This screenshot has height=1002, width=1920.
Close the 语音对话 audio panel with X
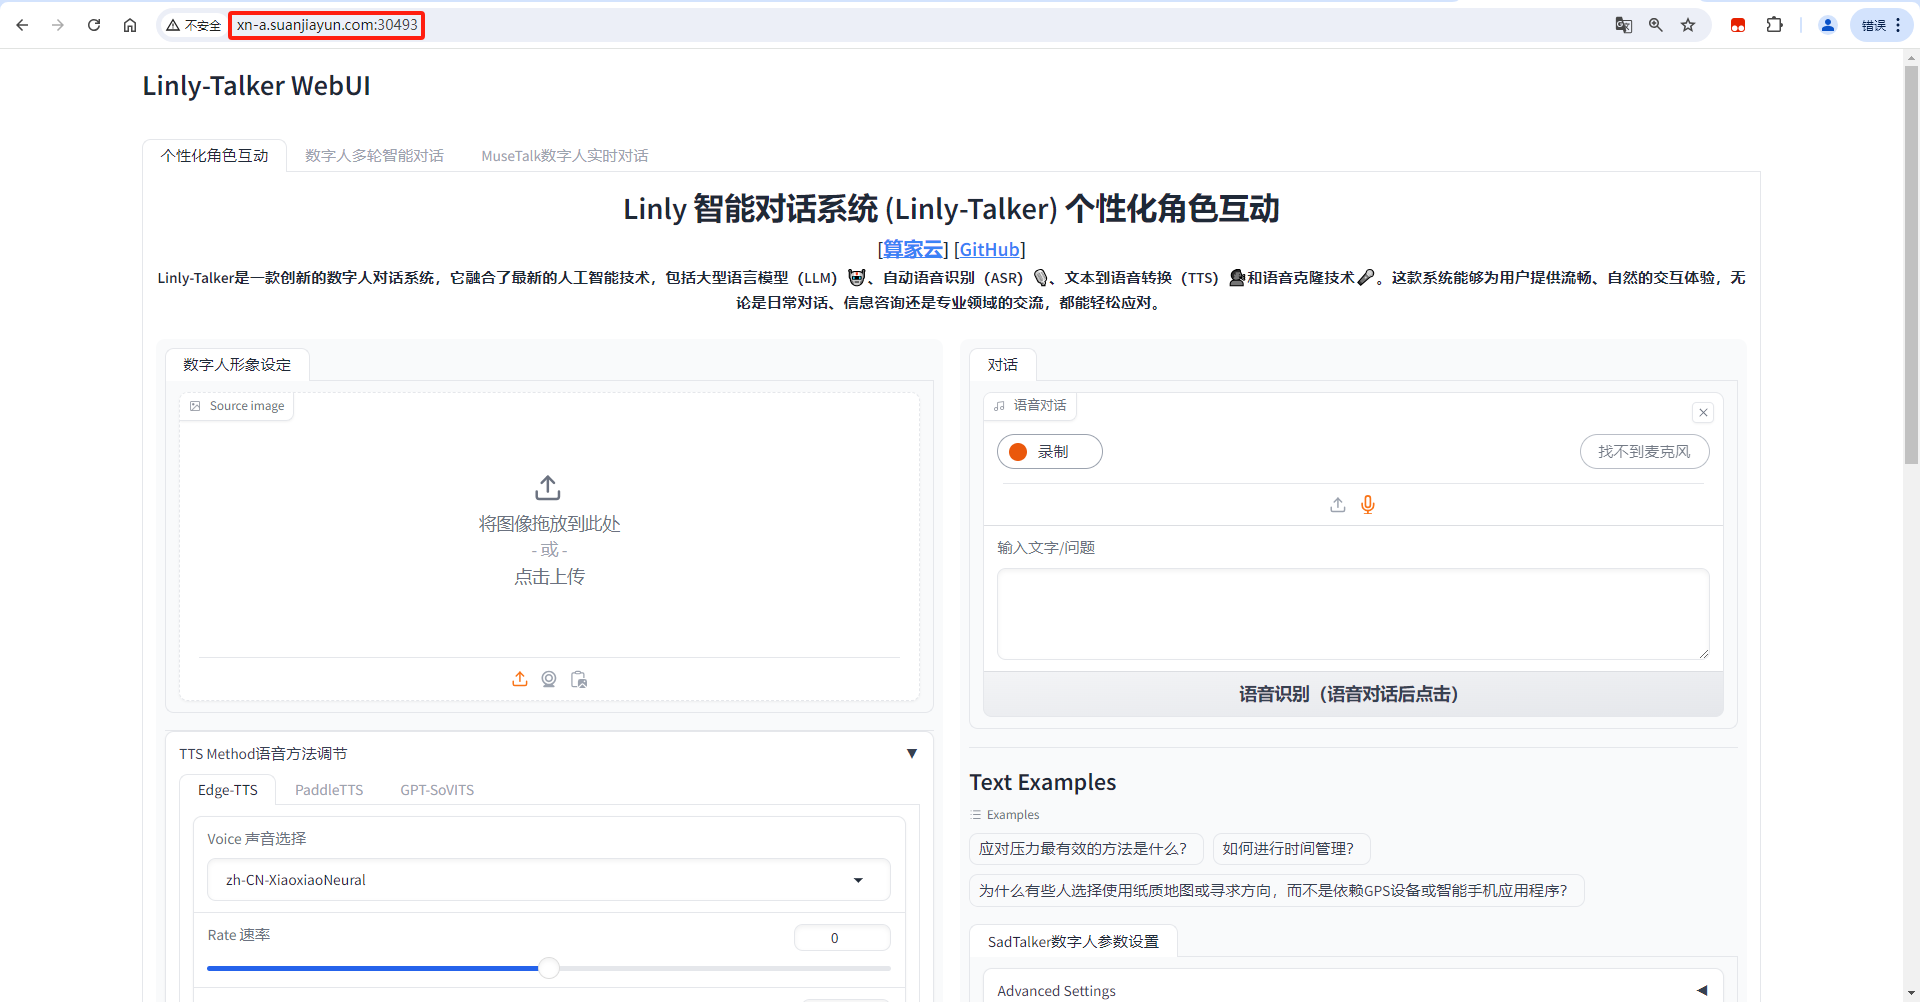[1703, 412]
